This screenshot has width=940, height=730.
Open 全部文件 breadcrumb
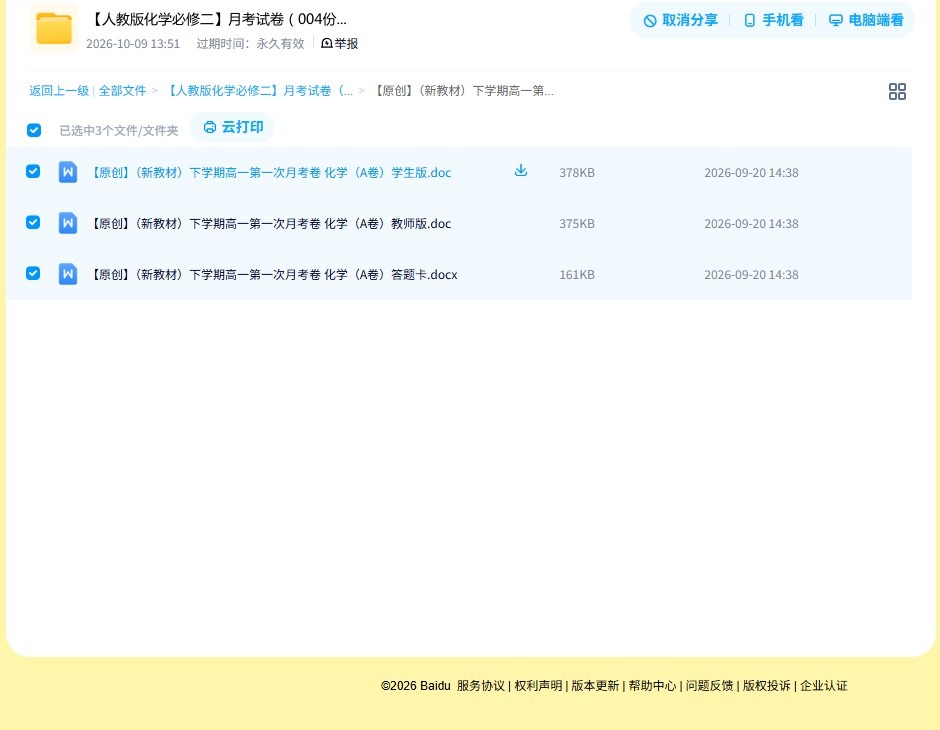(122, 91)
